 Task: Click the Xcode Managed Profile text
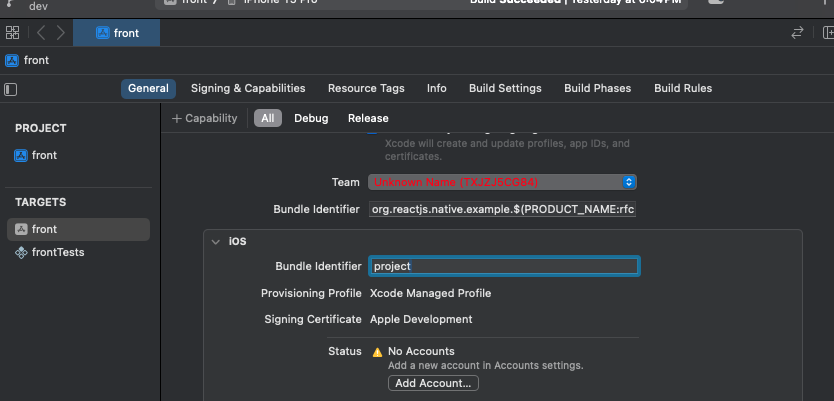[x=430, y=294]
